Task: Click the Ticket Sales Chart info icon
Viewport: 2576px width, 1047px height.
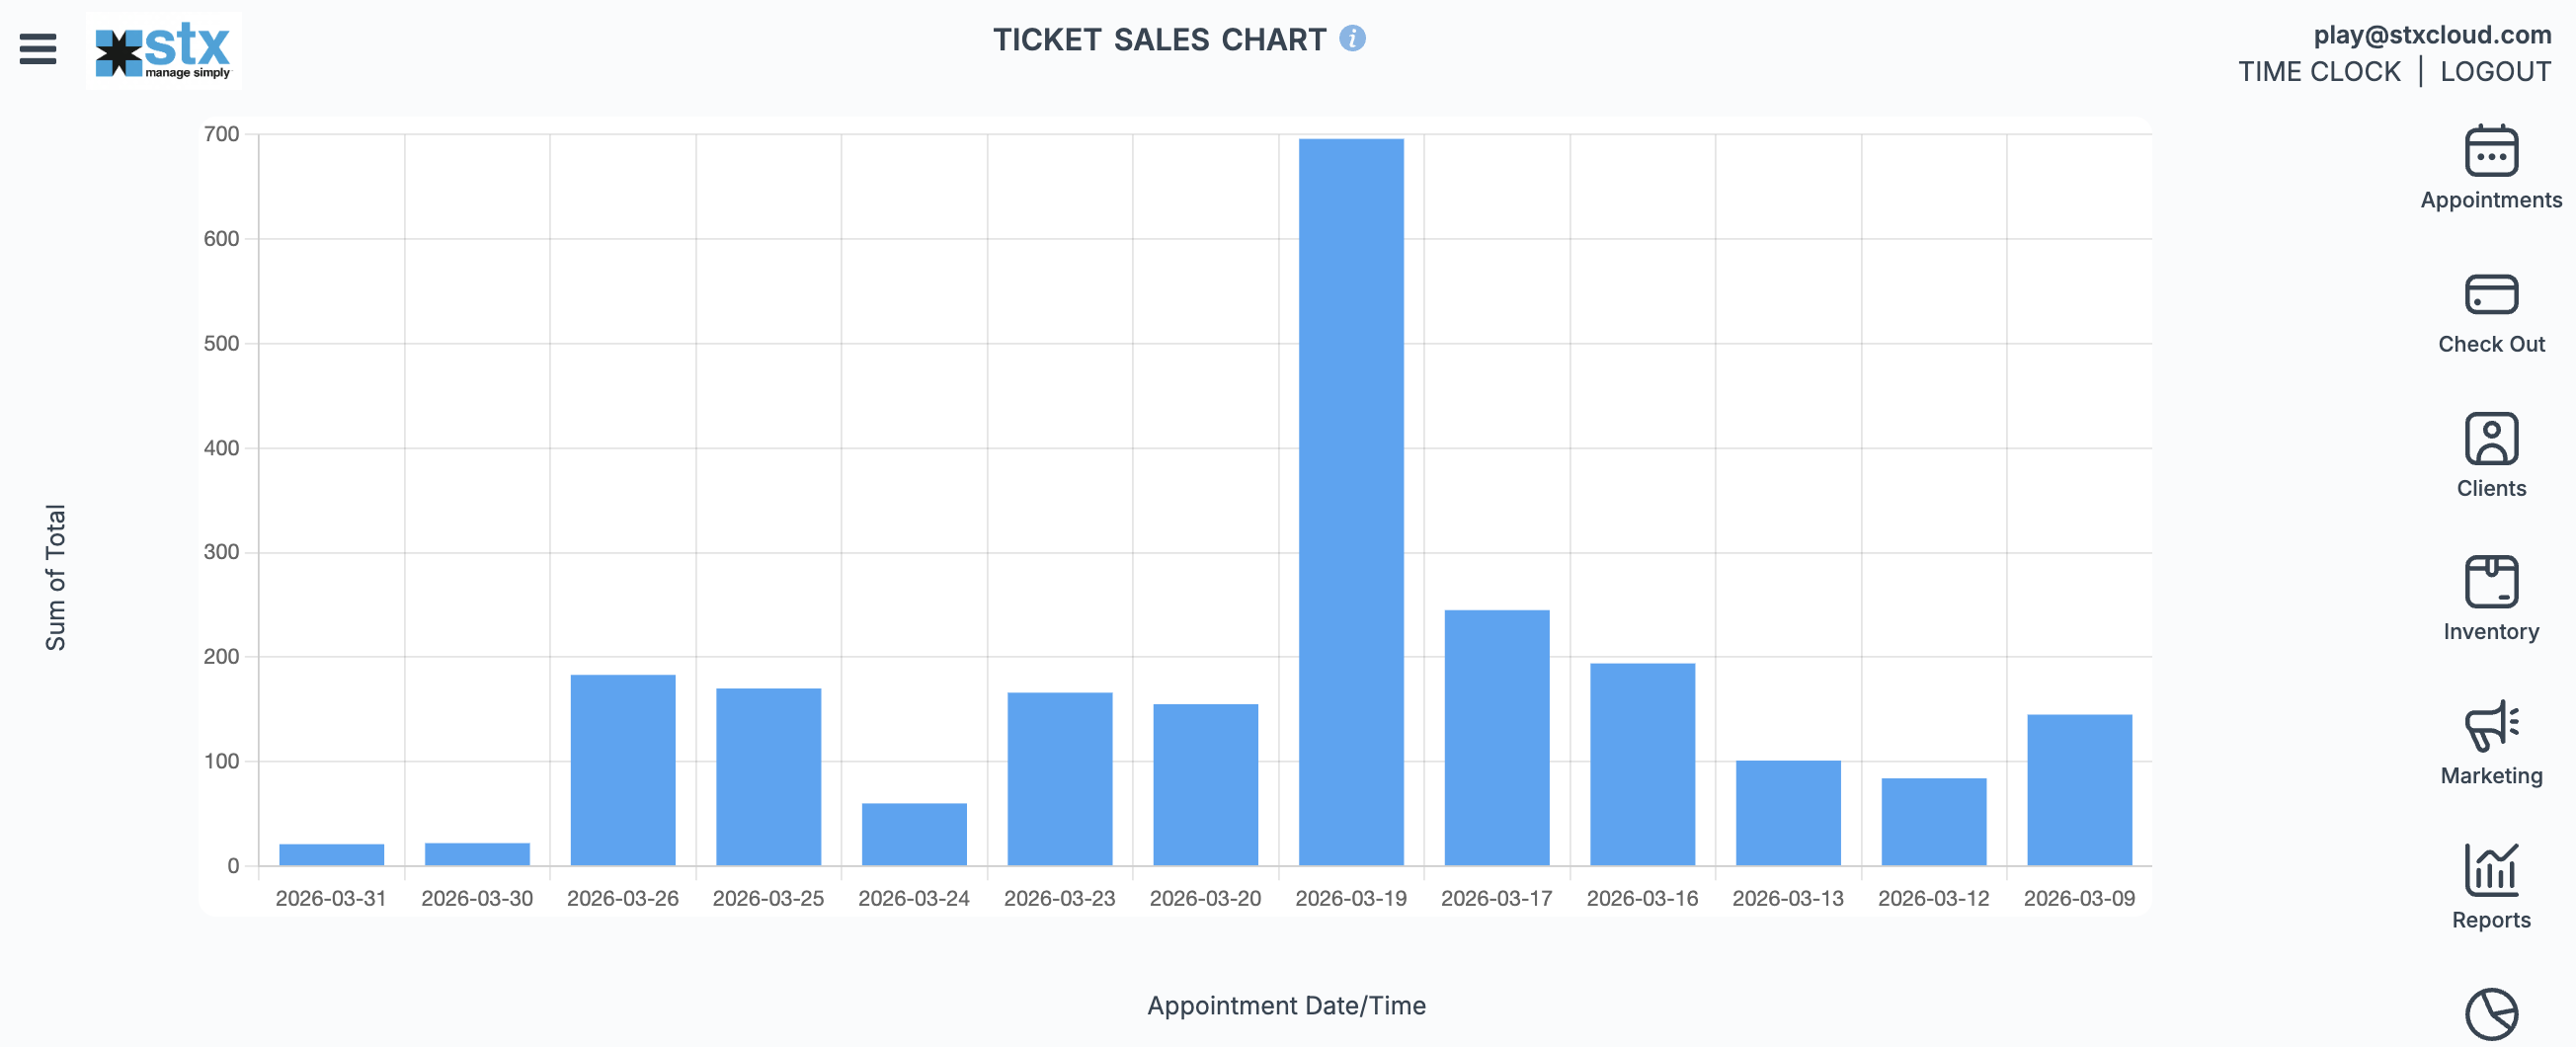Action: click(x=1352, y=38)
